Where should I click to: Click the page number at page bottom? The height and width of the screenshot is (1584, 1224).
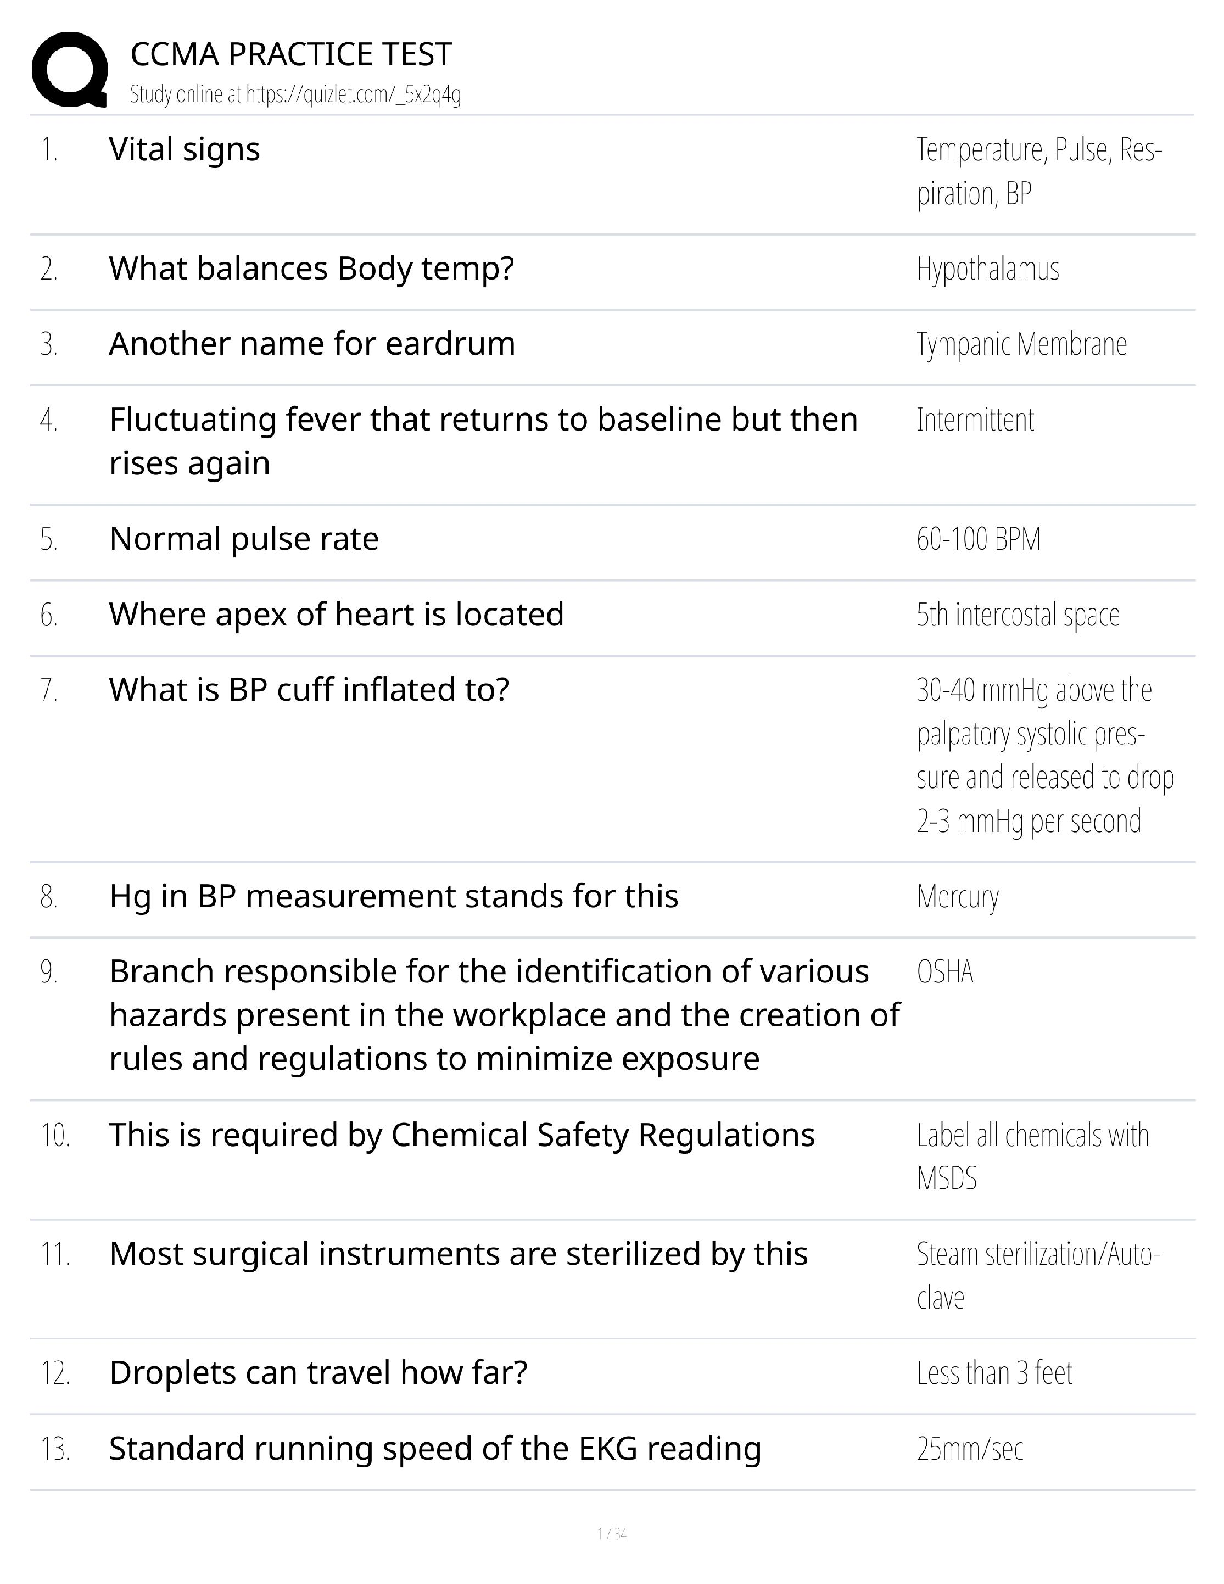pos(611,1533)
